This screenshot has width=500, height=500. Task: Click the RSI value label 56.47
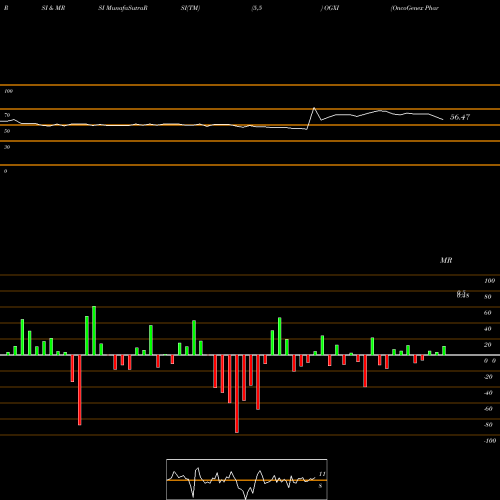(x=460, y=117)
